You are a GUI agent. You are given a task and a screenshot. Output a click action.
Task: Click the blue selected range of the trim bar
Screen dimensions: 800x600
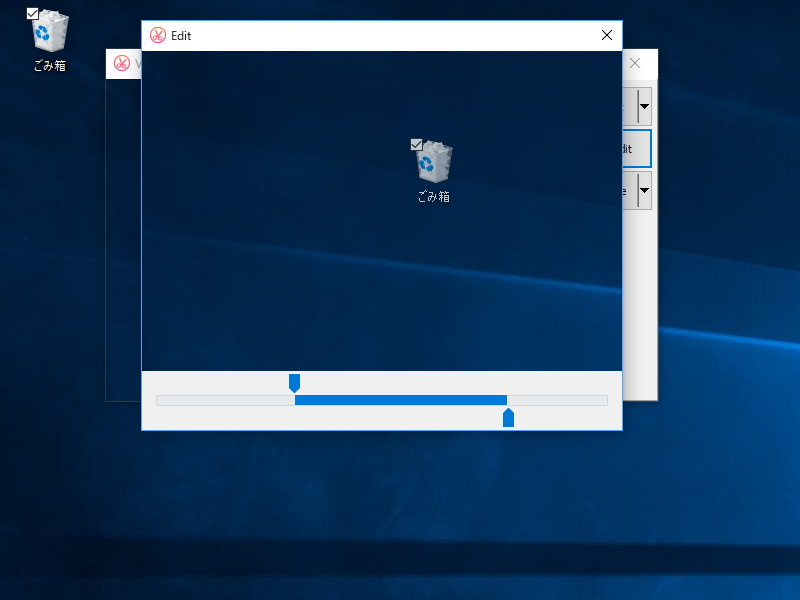(x=401, y=400)
